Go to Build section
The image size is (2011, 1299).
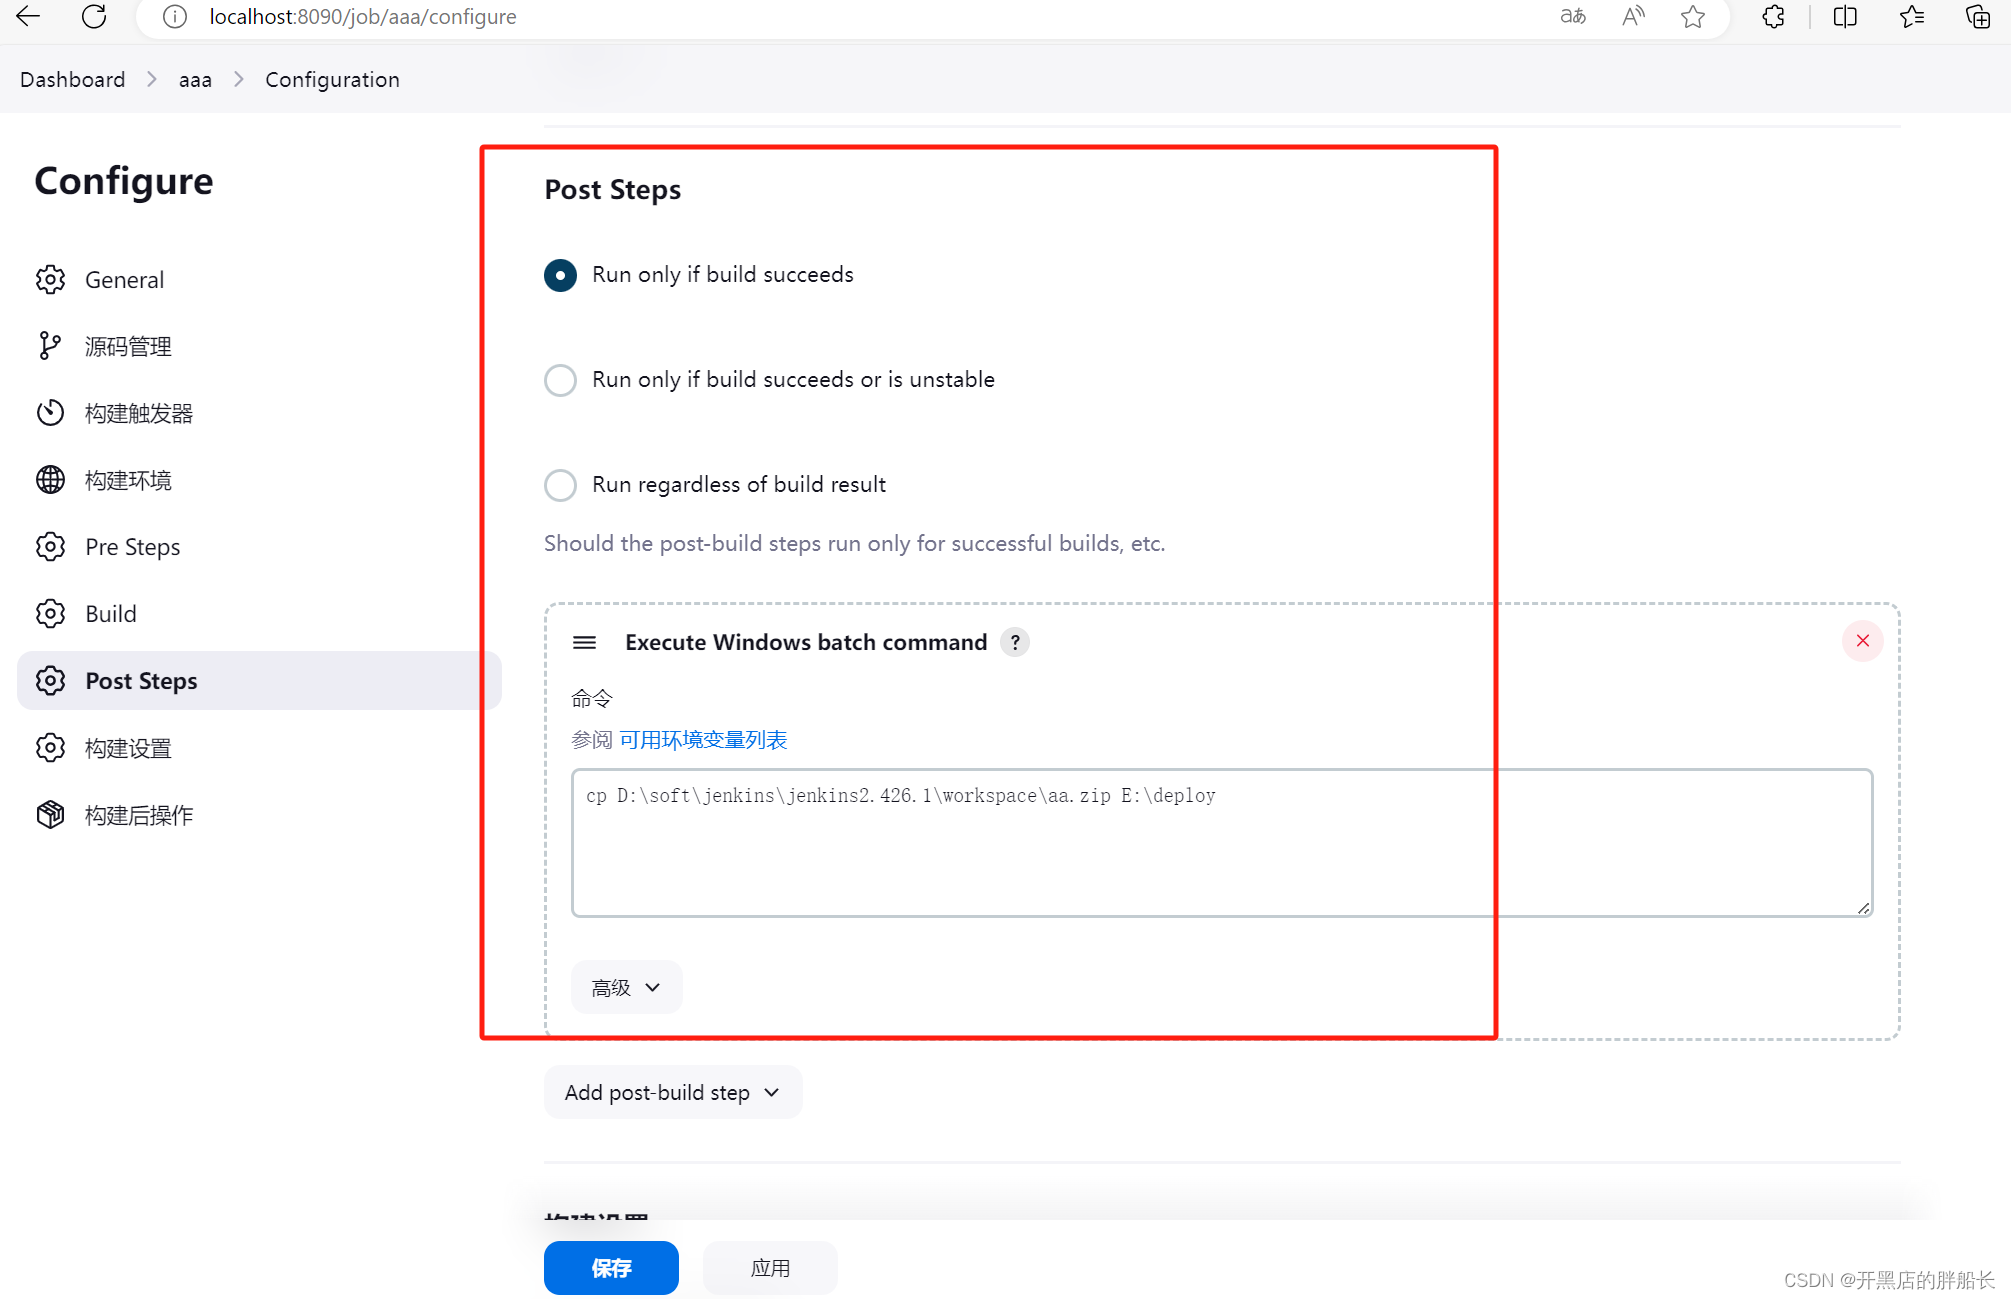coord(259,614)
